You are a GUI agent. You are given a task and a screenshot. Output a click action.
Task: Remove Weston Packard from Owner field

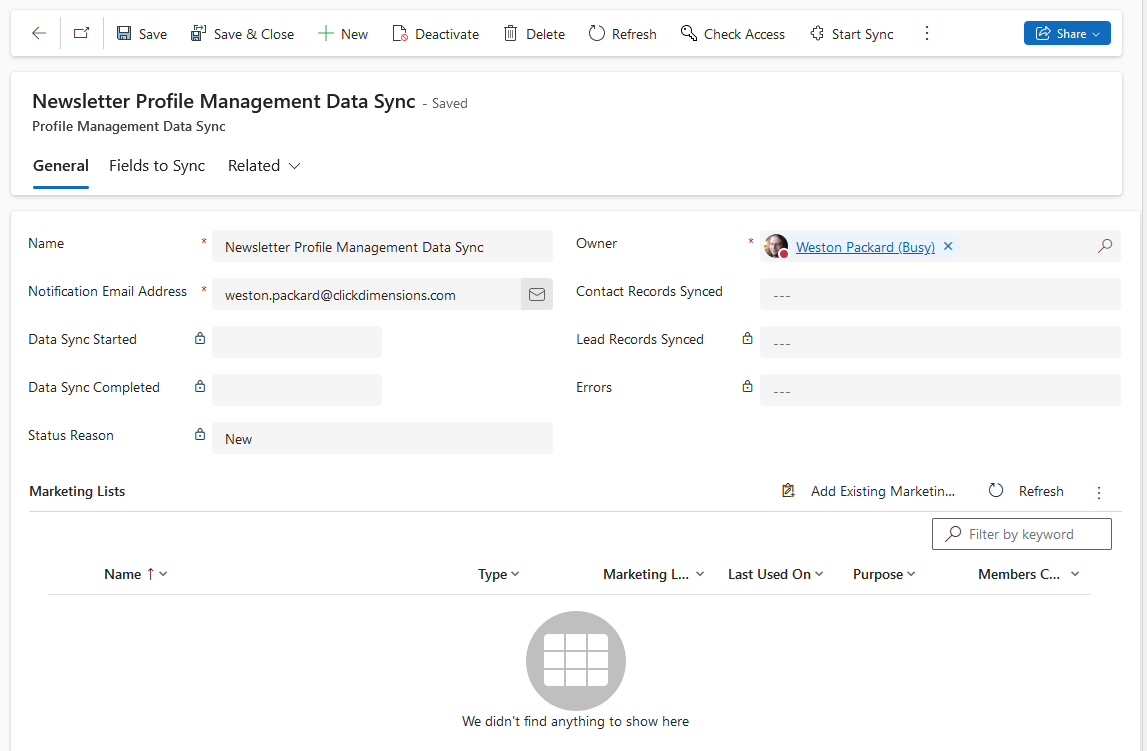click(948, 246)
